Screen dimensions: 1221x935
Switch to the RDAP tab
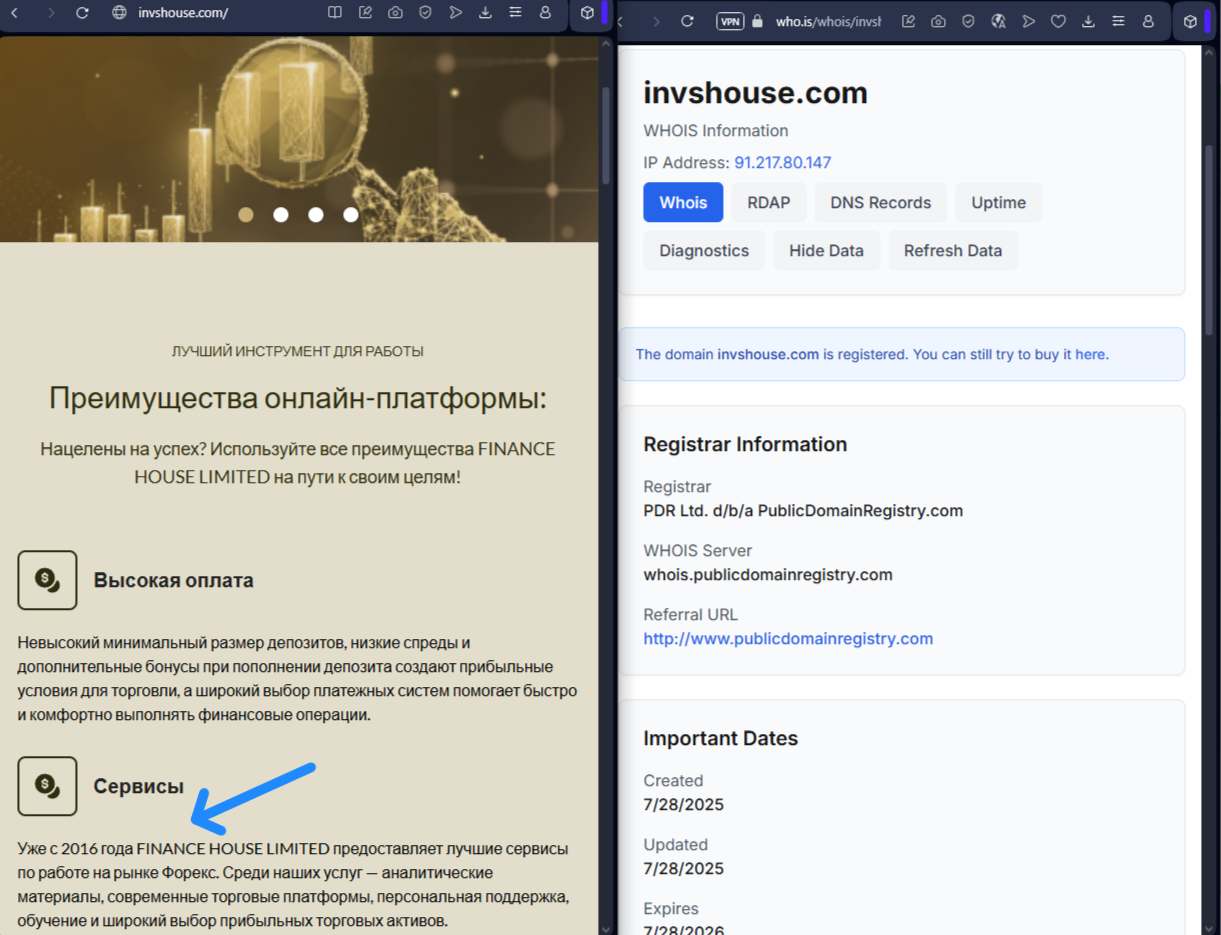coord(769,202)
